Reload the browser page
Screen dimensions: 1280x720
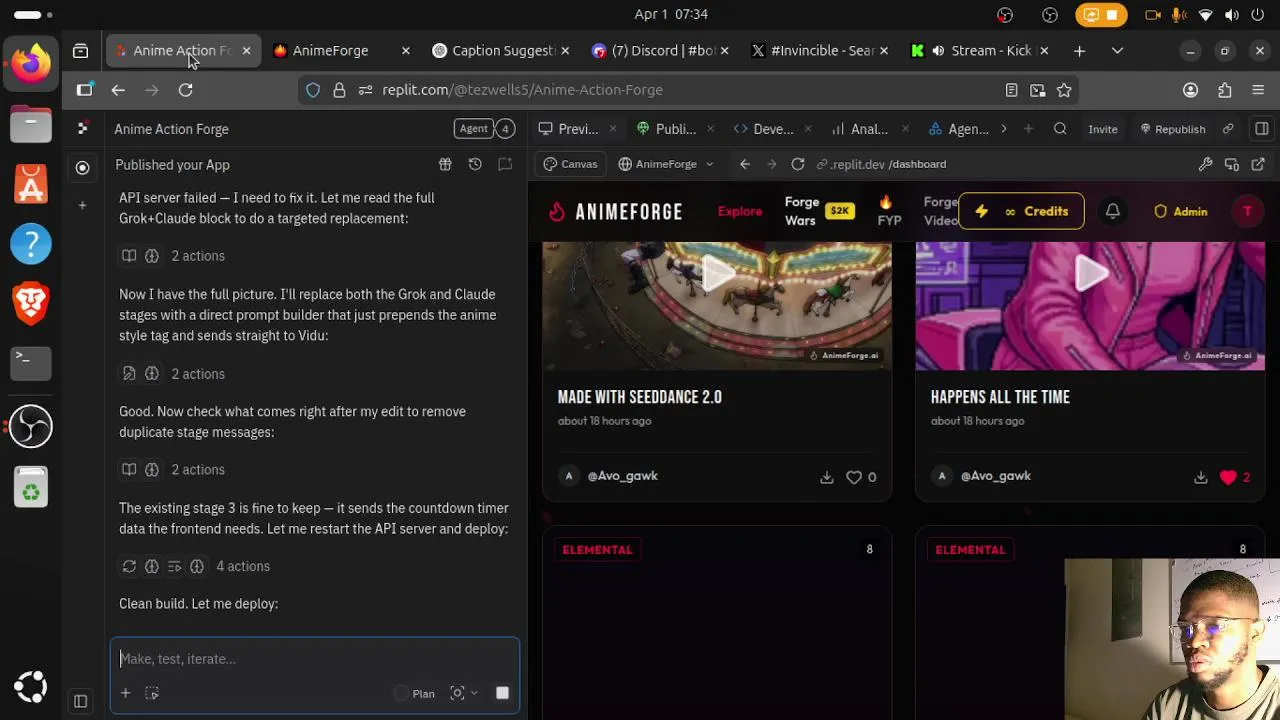[185, 90]
